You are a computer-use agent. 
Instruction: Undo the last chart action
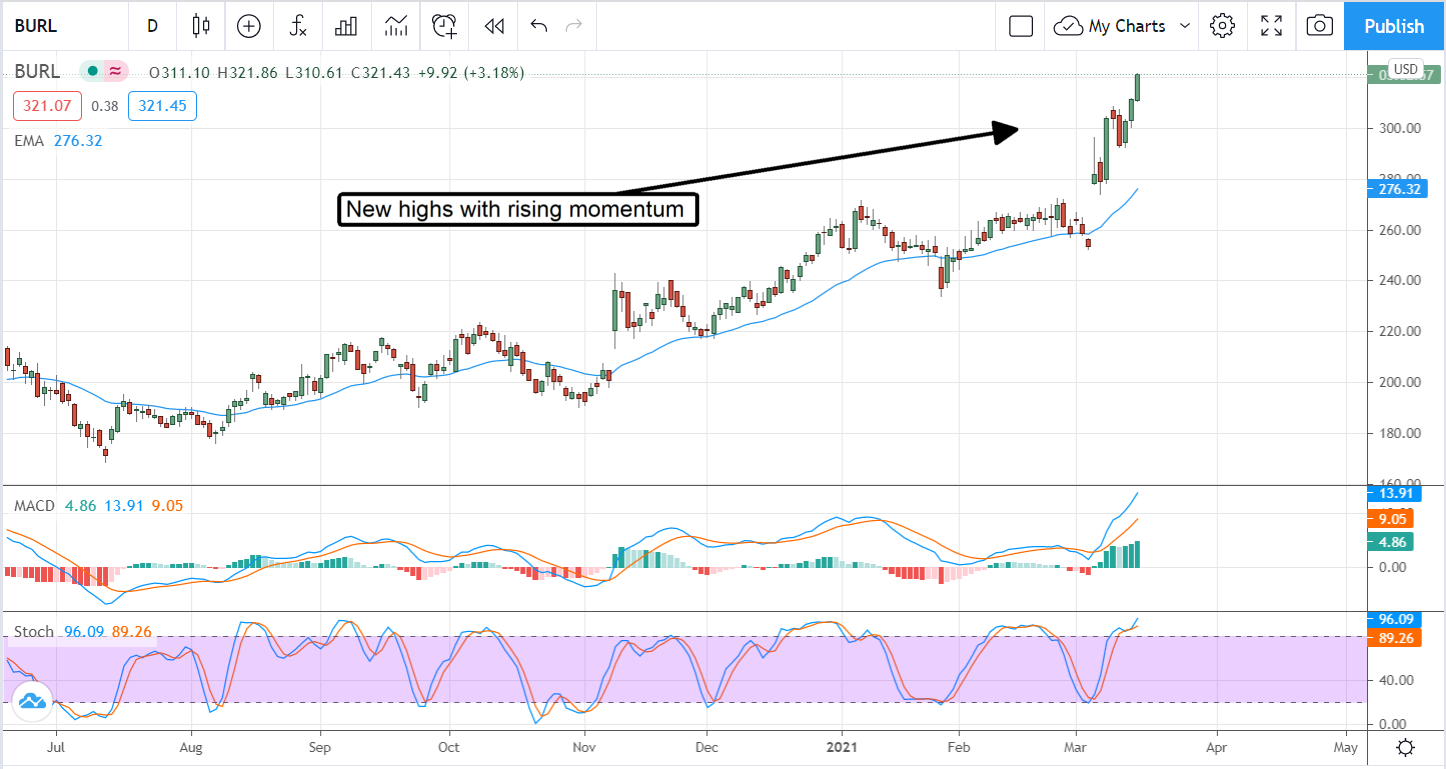[539, 26]
